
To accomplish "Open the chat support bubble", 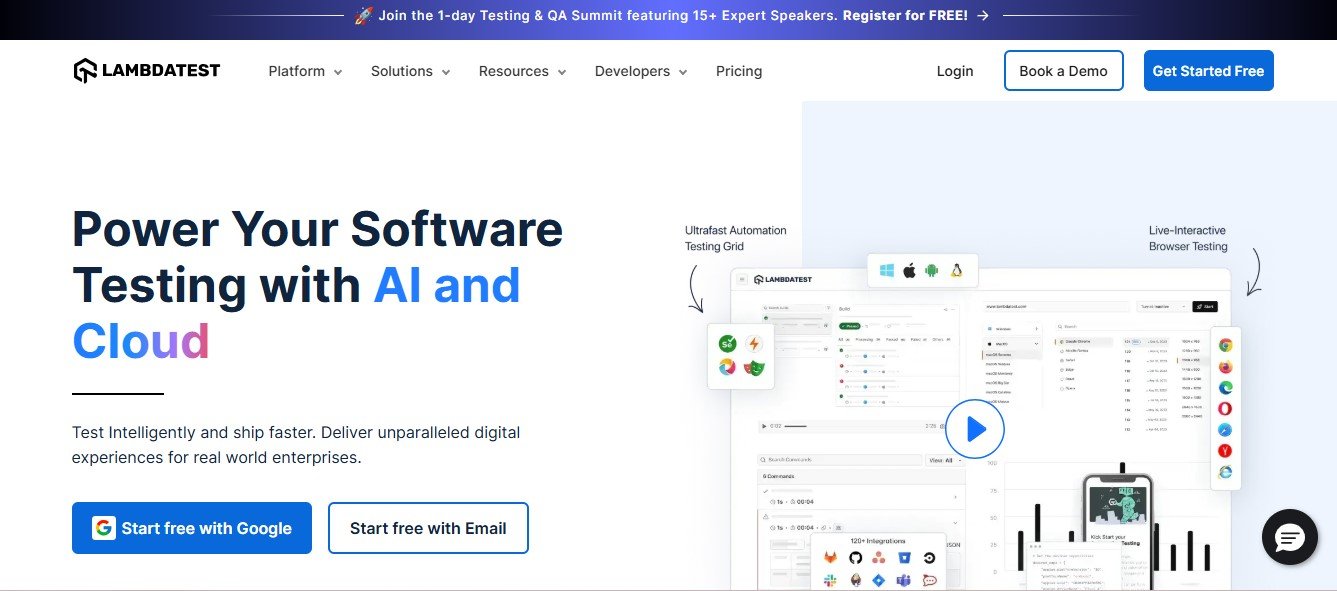I will pos(1289,537).
